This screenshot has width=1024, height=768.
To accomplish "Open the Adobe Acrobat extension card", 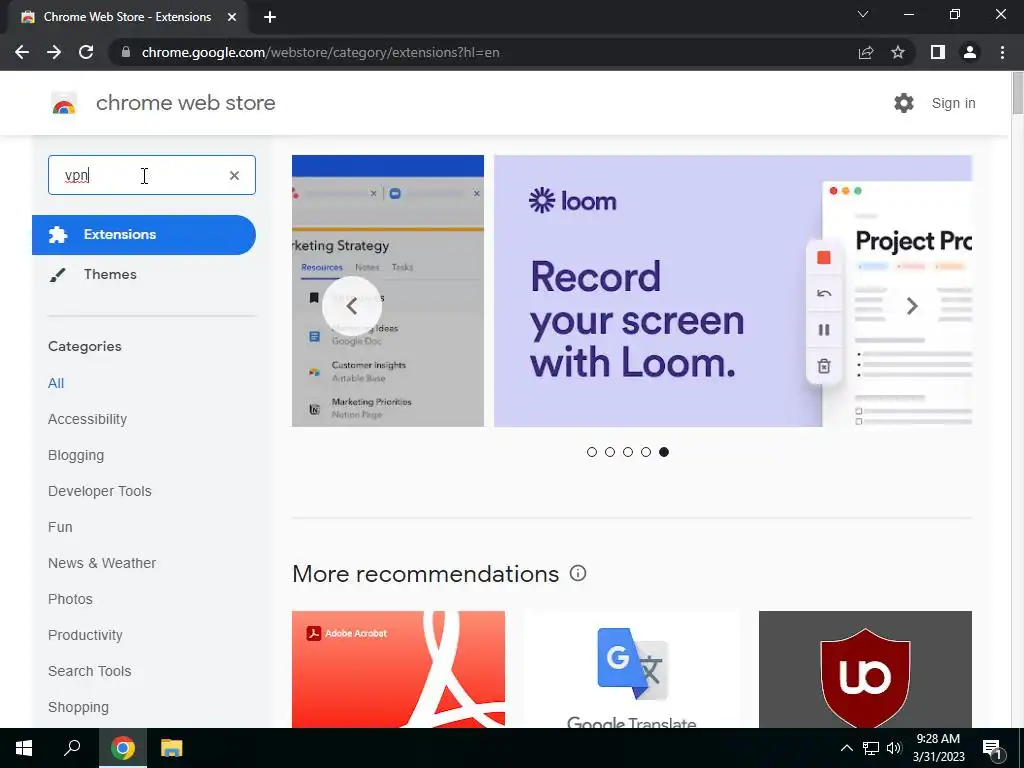I will coord(398,669).
